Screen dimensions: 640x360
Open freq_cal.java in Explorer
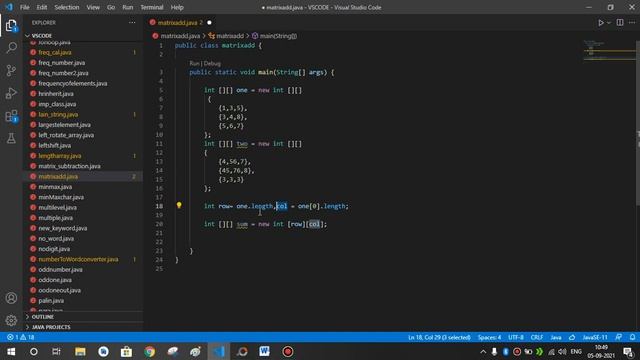click(55, 52)
